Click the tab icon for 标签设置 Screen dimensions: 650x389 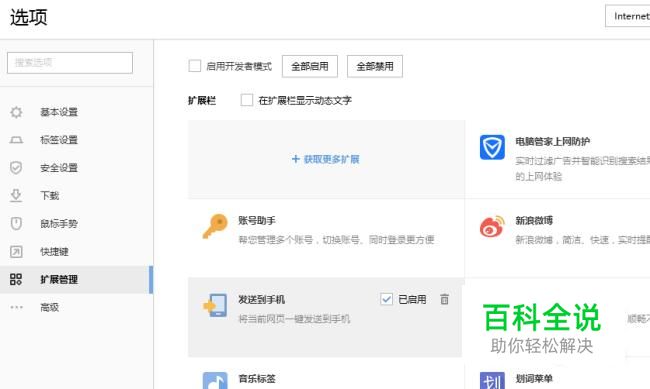click(16, 140)
